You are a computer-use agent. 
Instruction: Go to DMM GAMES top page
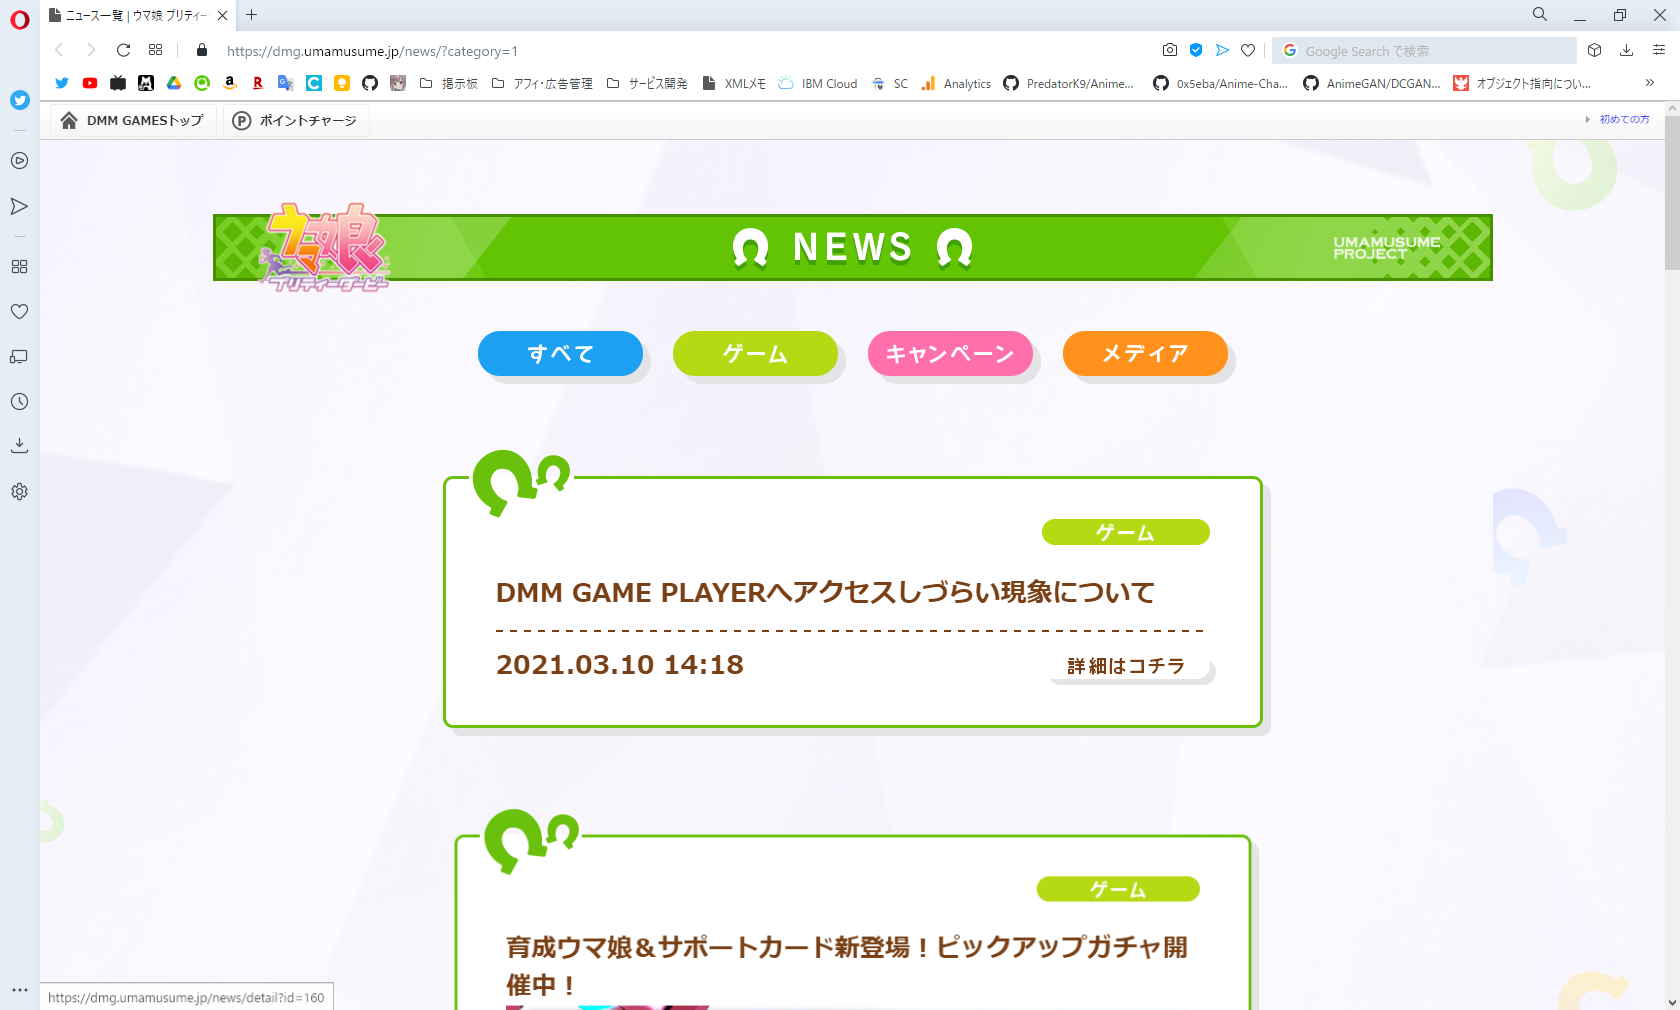[x=133, y=120]
